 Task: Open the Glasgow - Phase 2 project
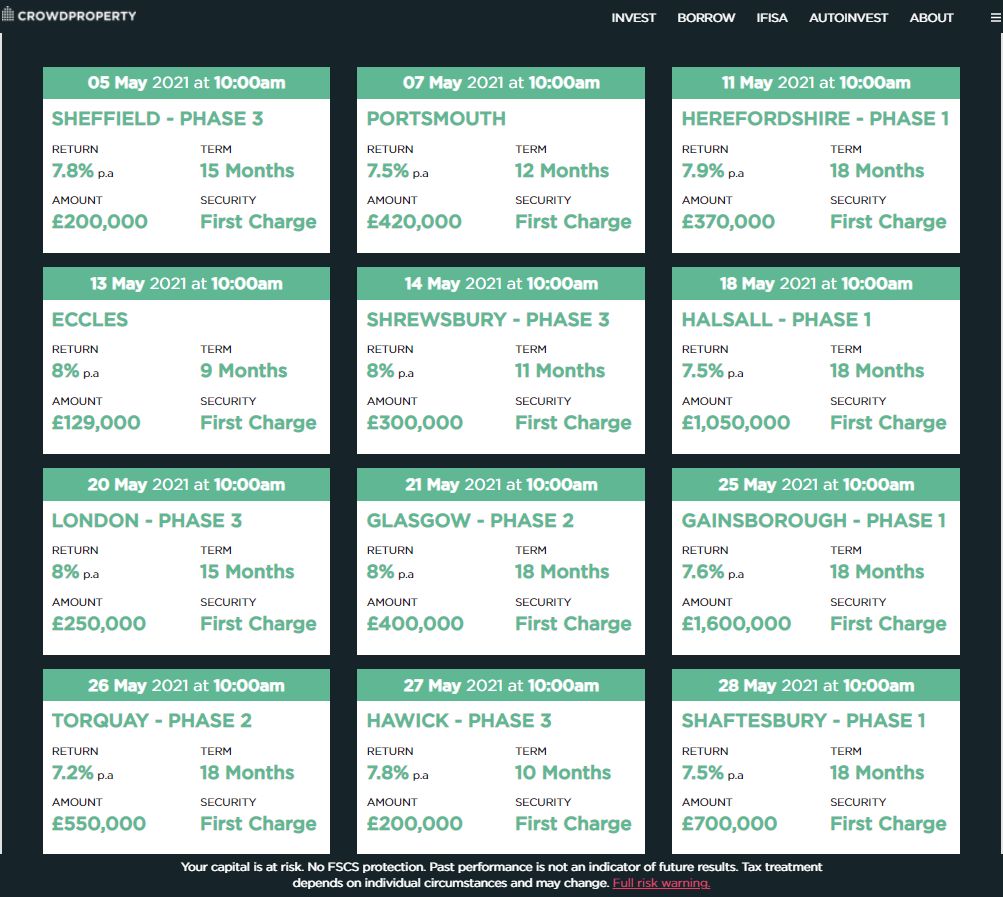click(x=470, y=520)
